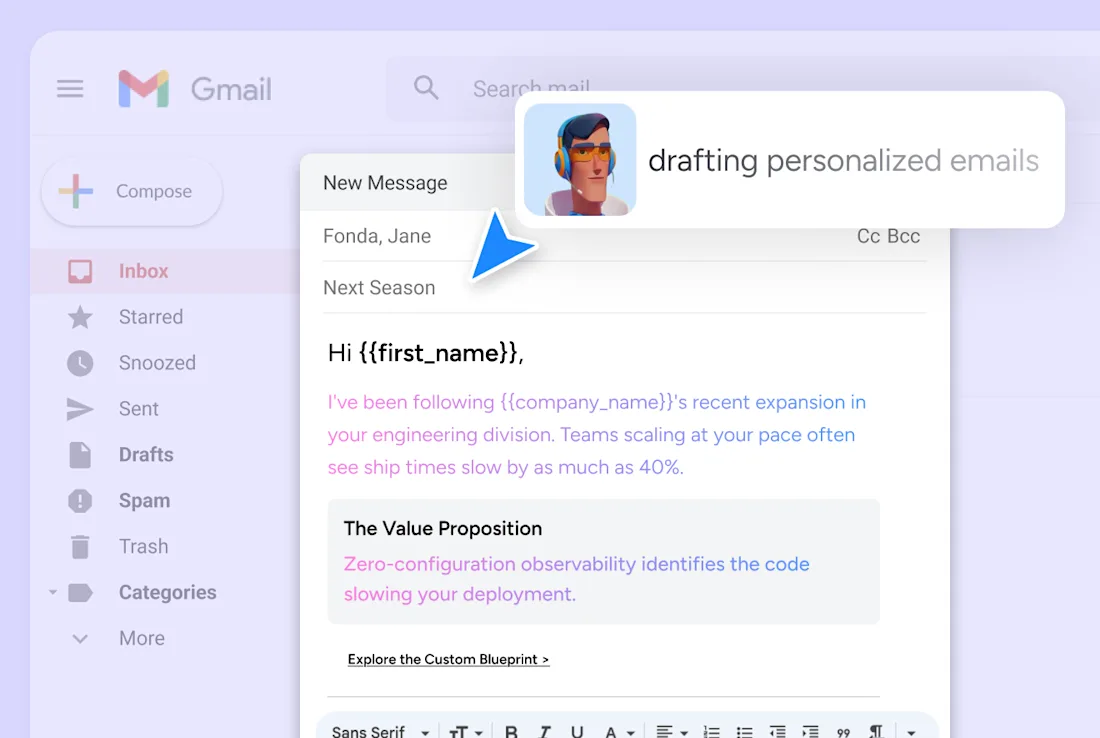
Task: Click the Inbox tray icon
Action: point(80,271)
